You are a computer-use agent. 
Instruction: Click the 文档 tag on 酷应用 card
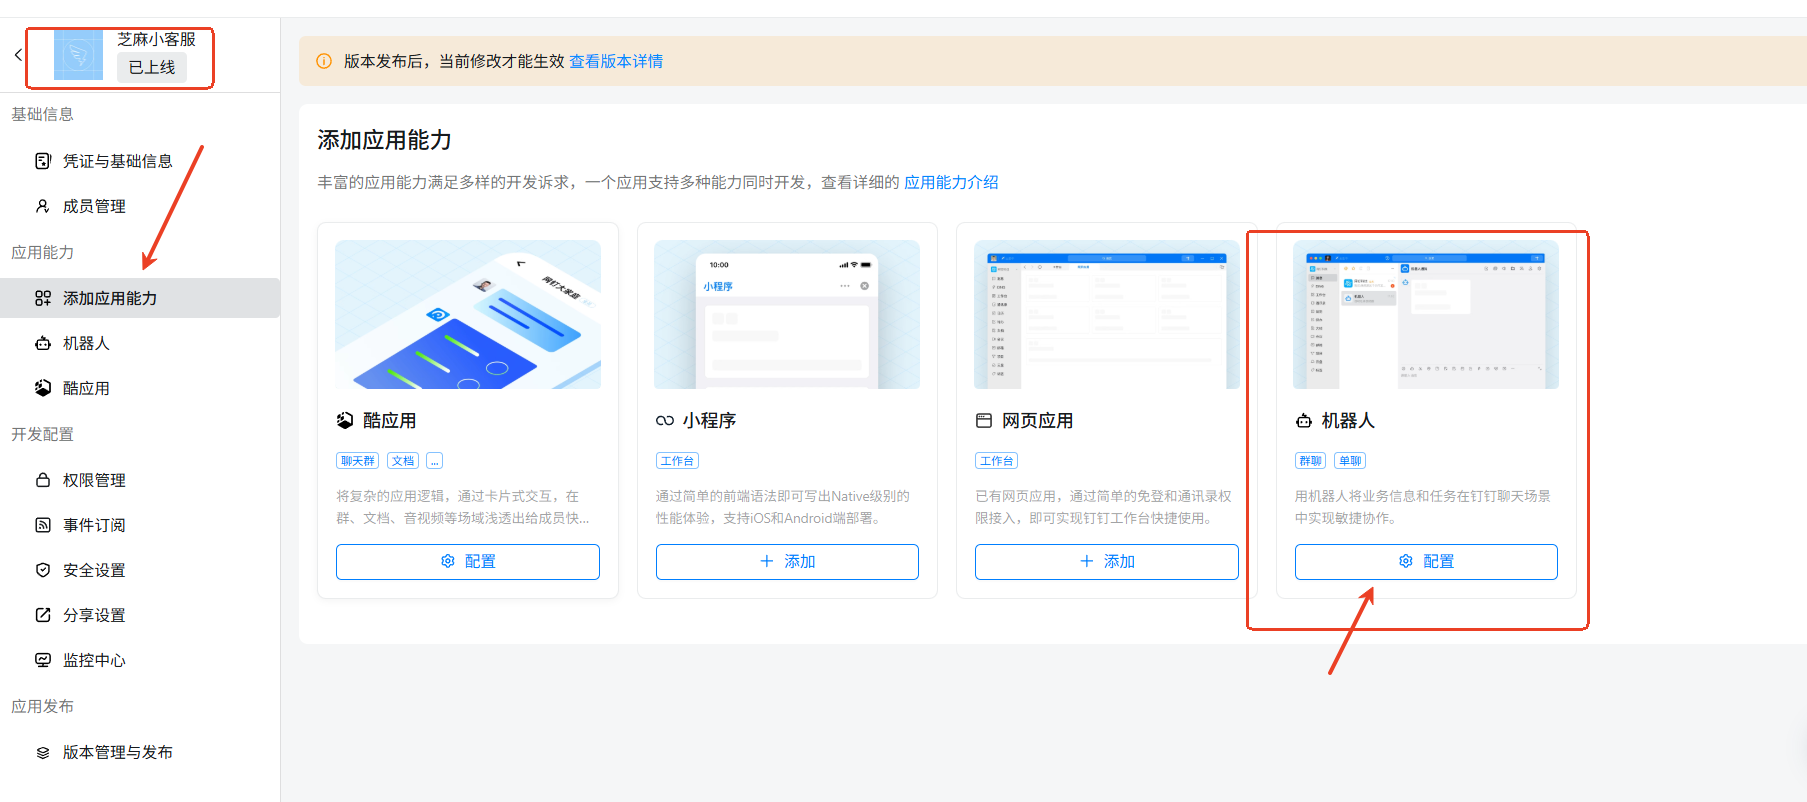click(x=403, y=461)
